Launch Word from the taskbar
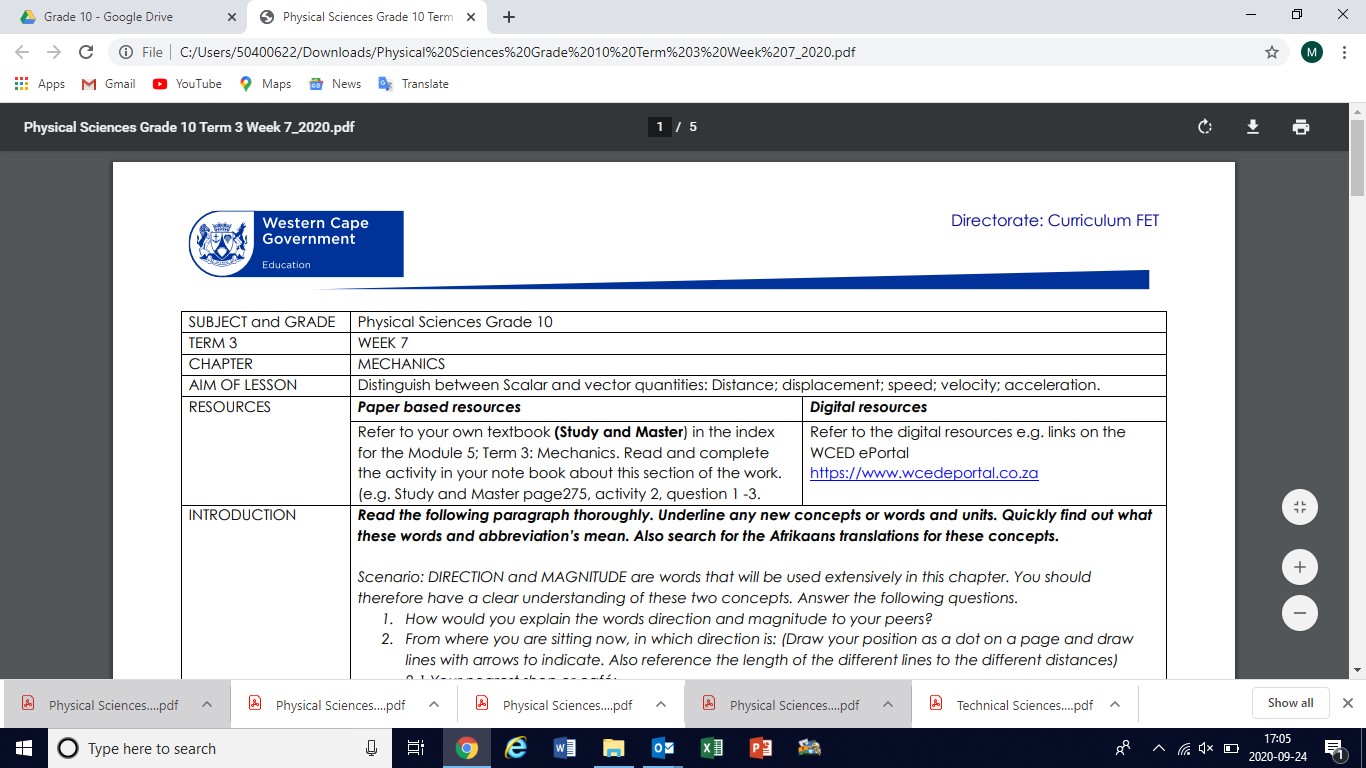1366x768 pixels. point(565,748)
